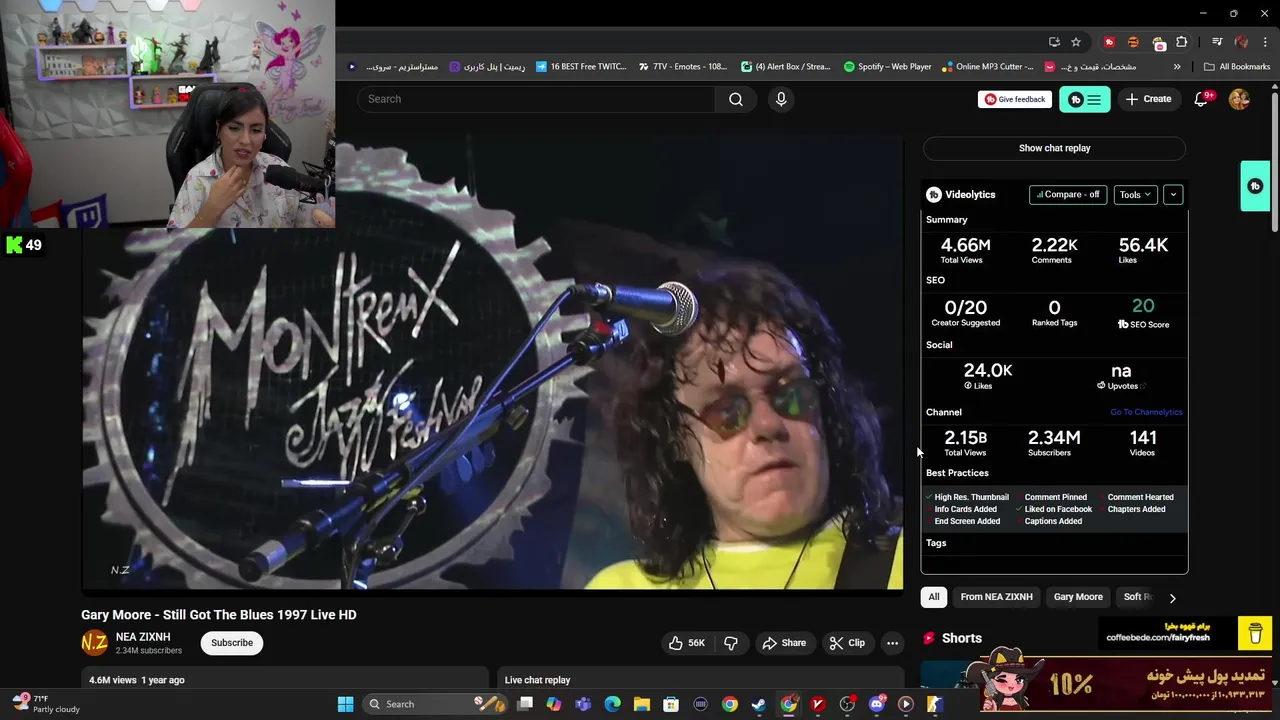Open the account avatar menu
Viewport: 1280px width, 720px height.
[x=1239, y=99]
